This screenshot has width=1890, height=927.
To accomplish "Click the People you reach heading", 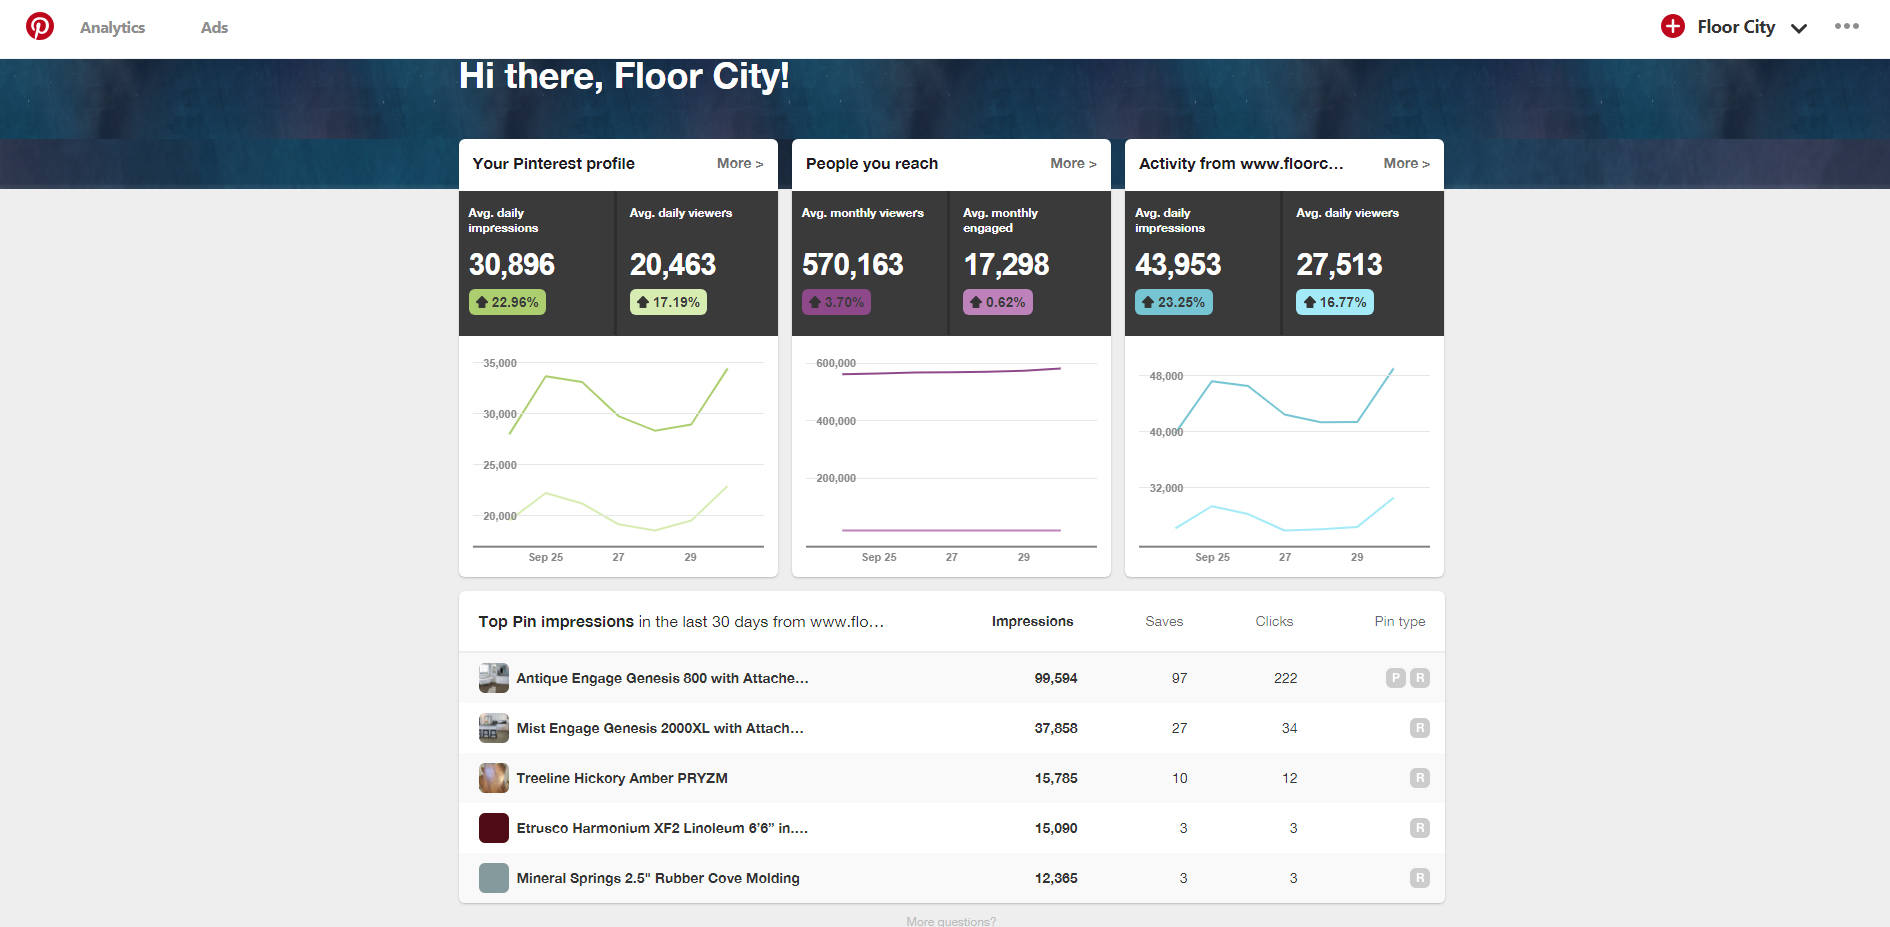I will coord(872,163).
